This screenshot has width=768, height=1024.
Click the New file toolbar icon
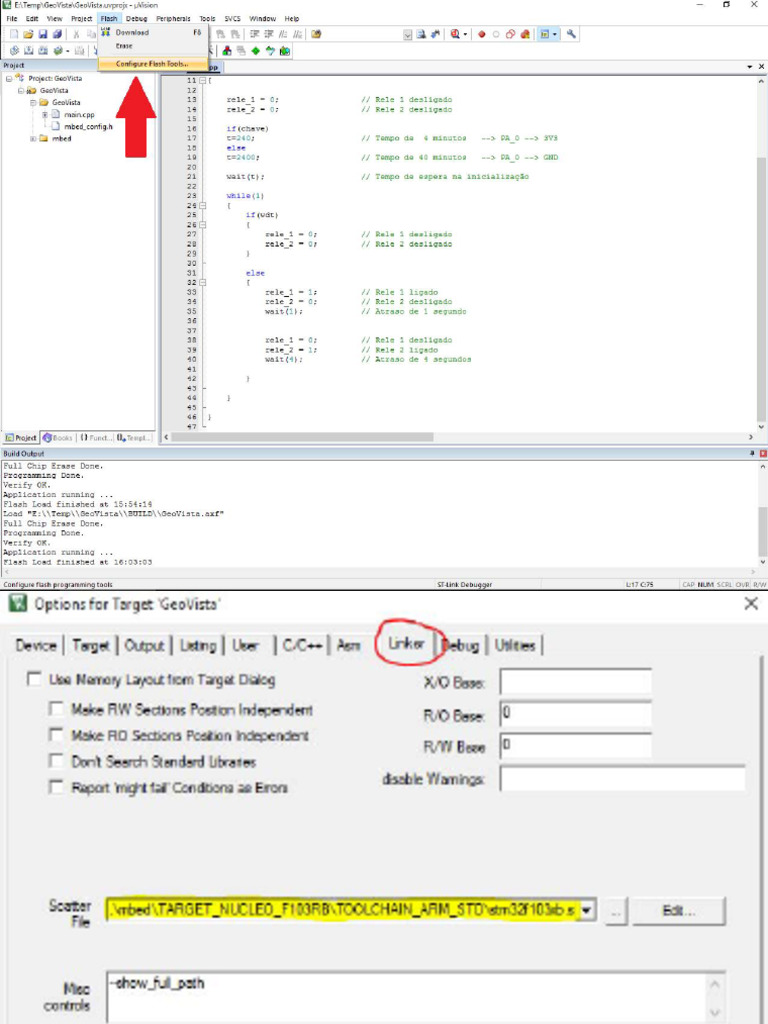point(14,34)
